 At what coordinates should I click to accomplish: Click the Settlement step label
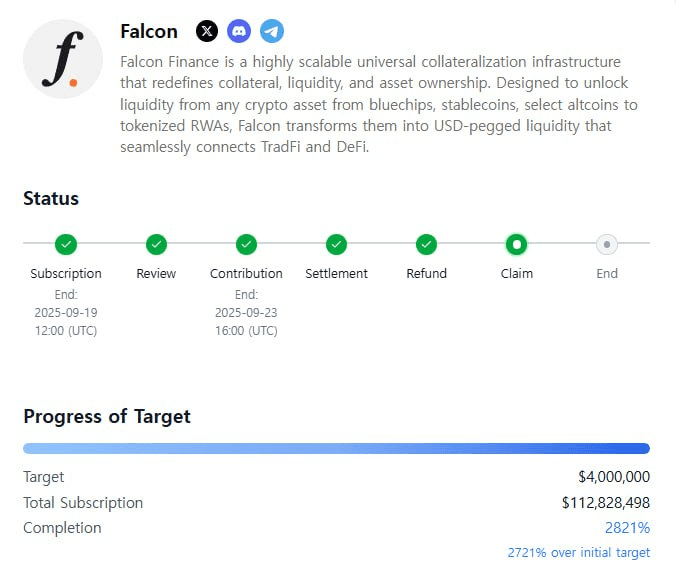(x=336, y=273)
